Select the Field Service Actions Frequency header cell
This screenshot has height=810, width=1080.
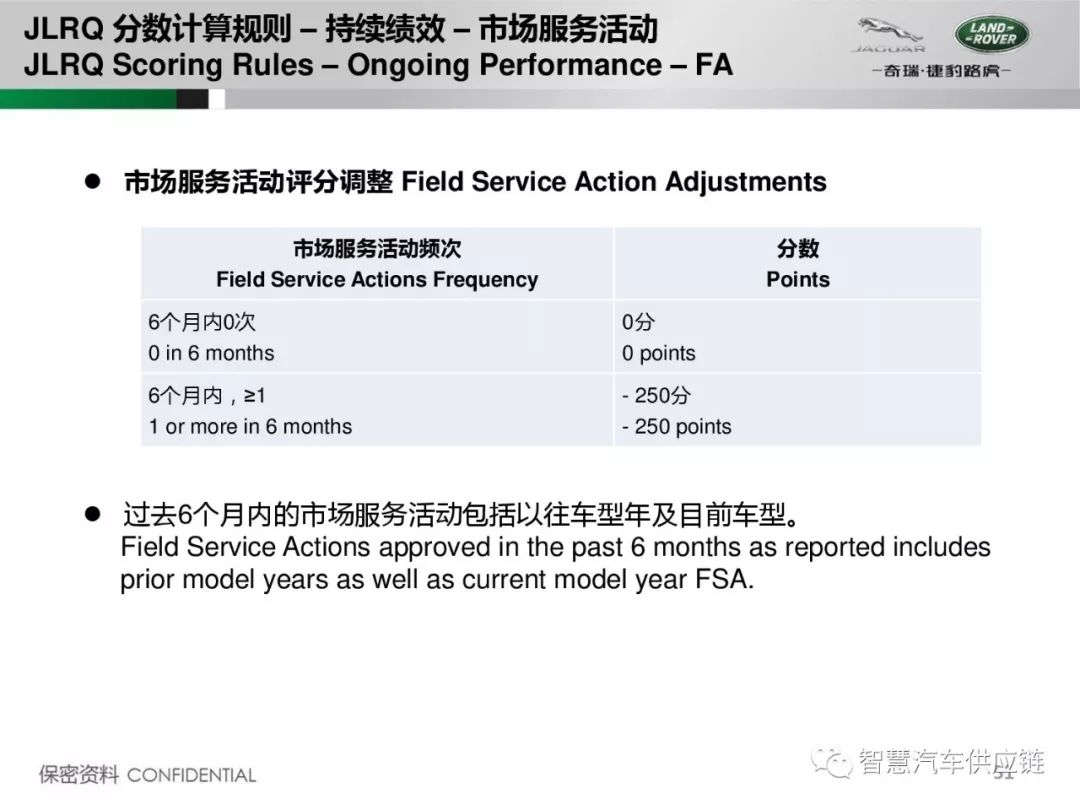click(x=377, y=264)
